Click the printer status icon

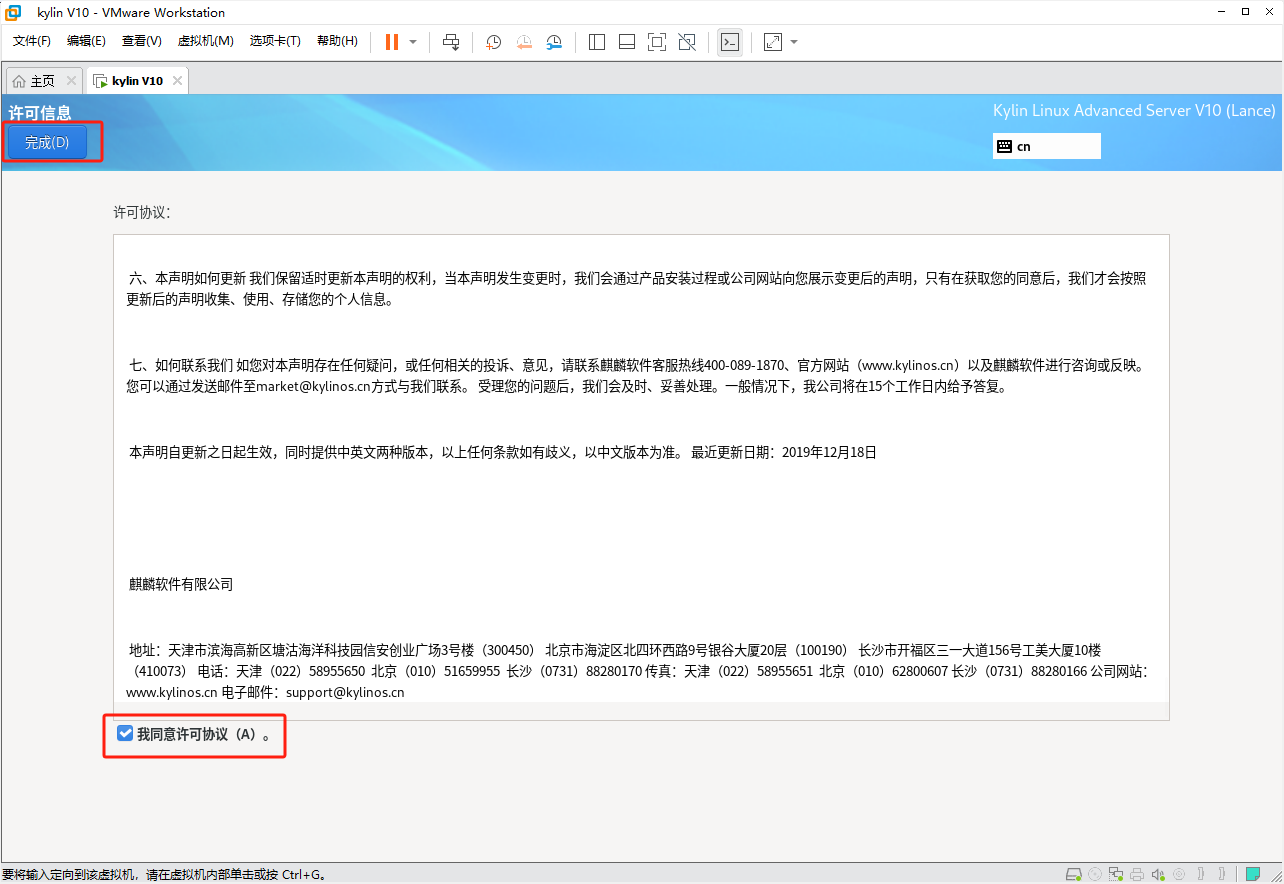pyautogui.click(x=1137, y=874)
